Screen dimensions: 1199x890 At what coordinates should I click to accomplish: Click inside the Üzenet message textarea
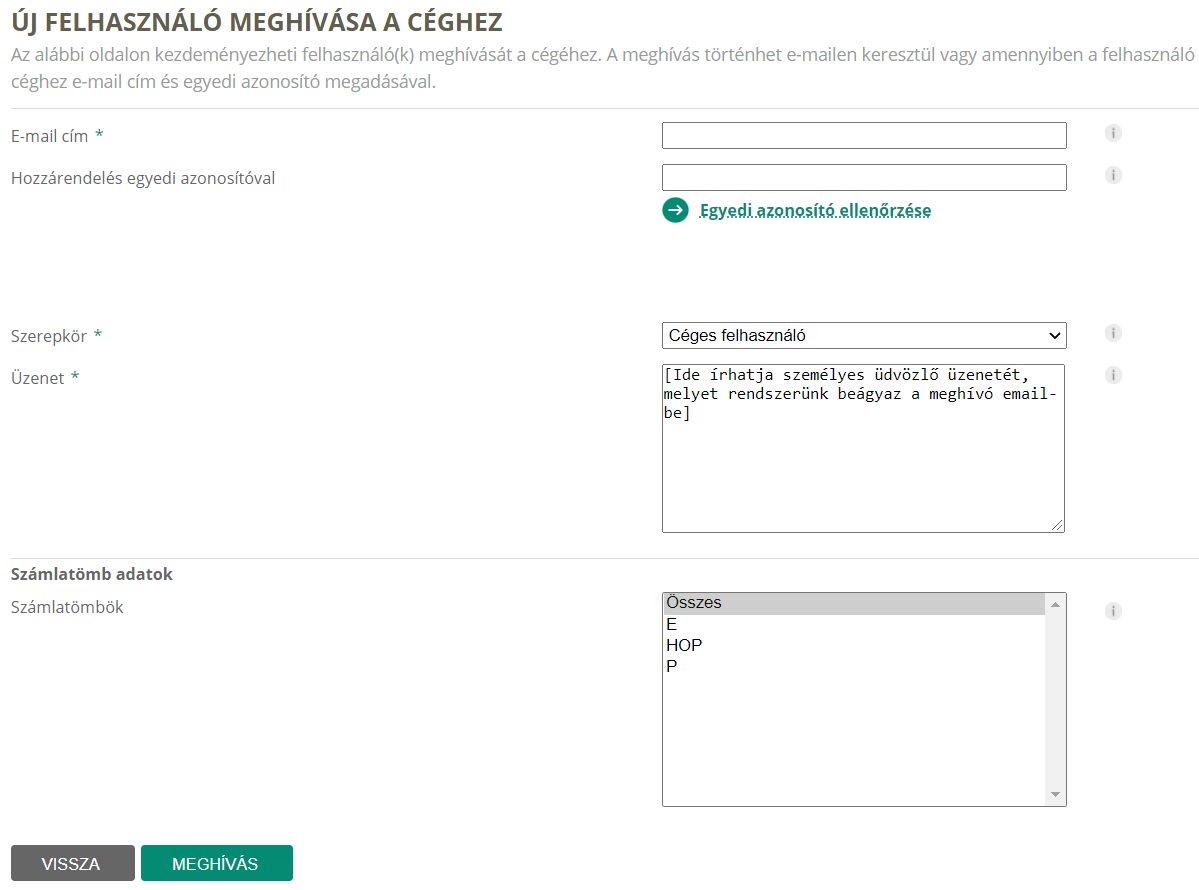(863, 448)
